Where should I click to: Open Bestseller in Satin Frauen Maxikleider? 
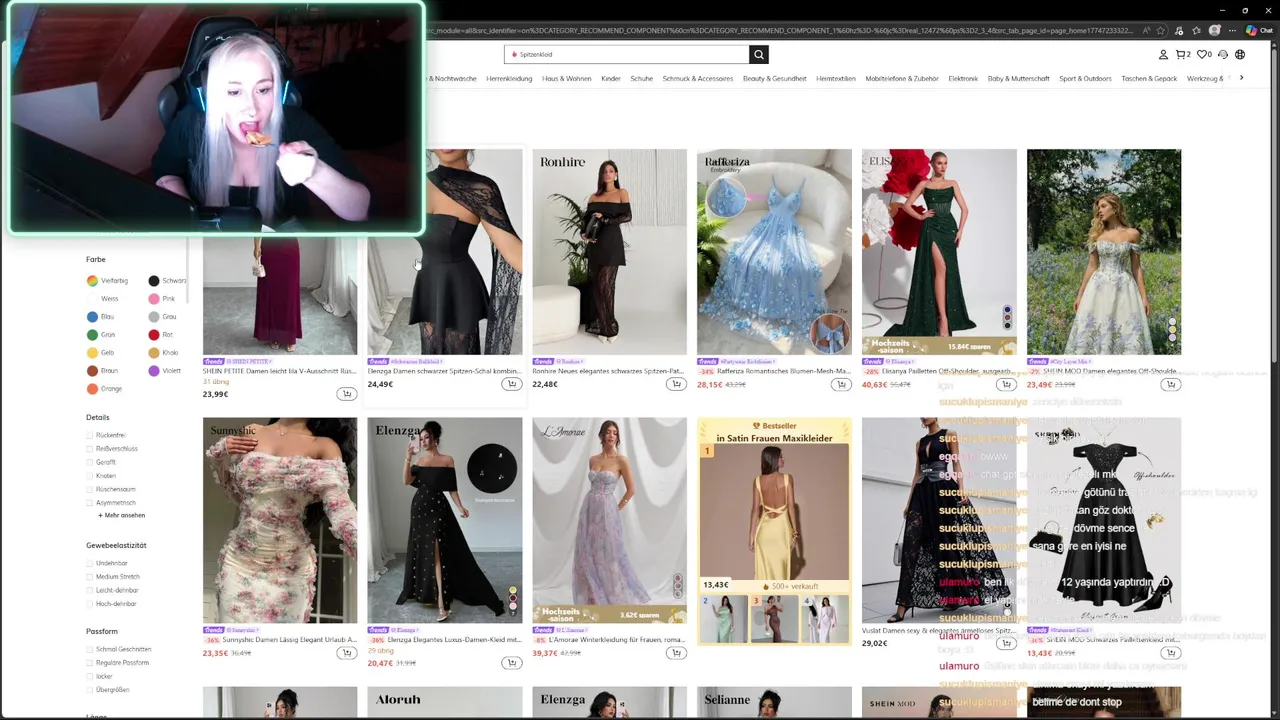click(774, 432)
